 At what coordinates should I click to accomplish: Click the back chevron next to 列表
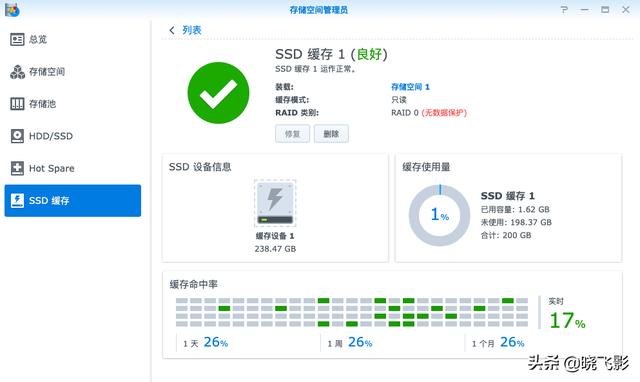tap(172, 30)
